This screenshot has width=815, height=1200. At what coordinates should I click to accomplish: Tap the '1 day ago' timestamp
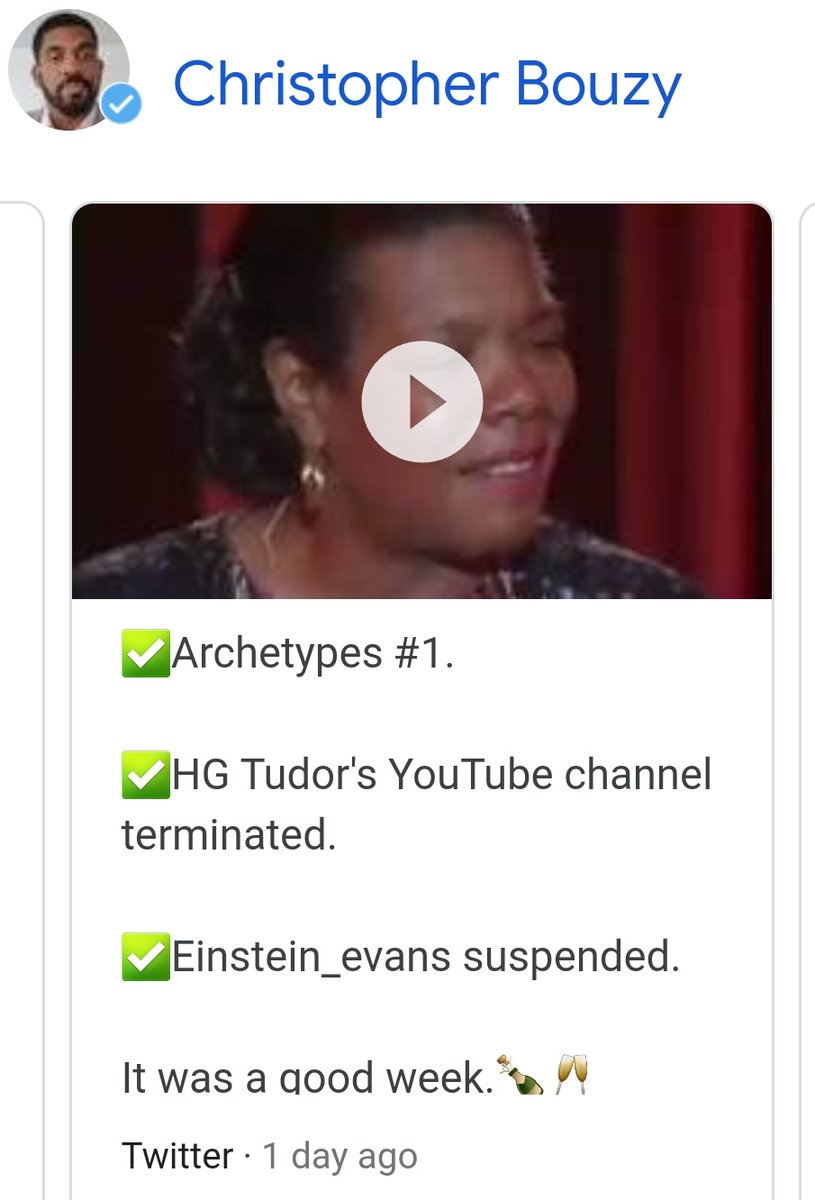click(x=339, y=1156)
